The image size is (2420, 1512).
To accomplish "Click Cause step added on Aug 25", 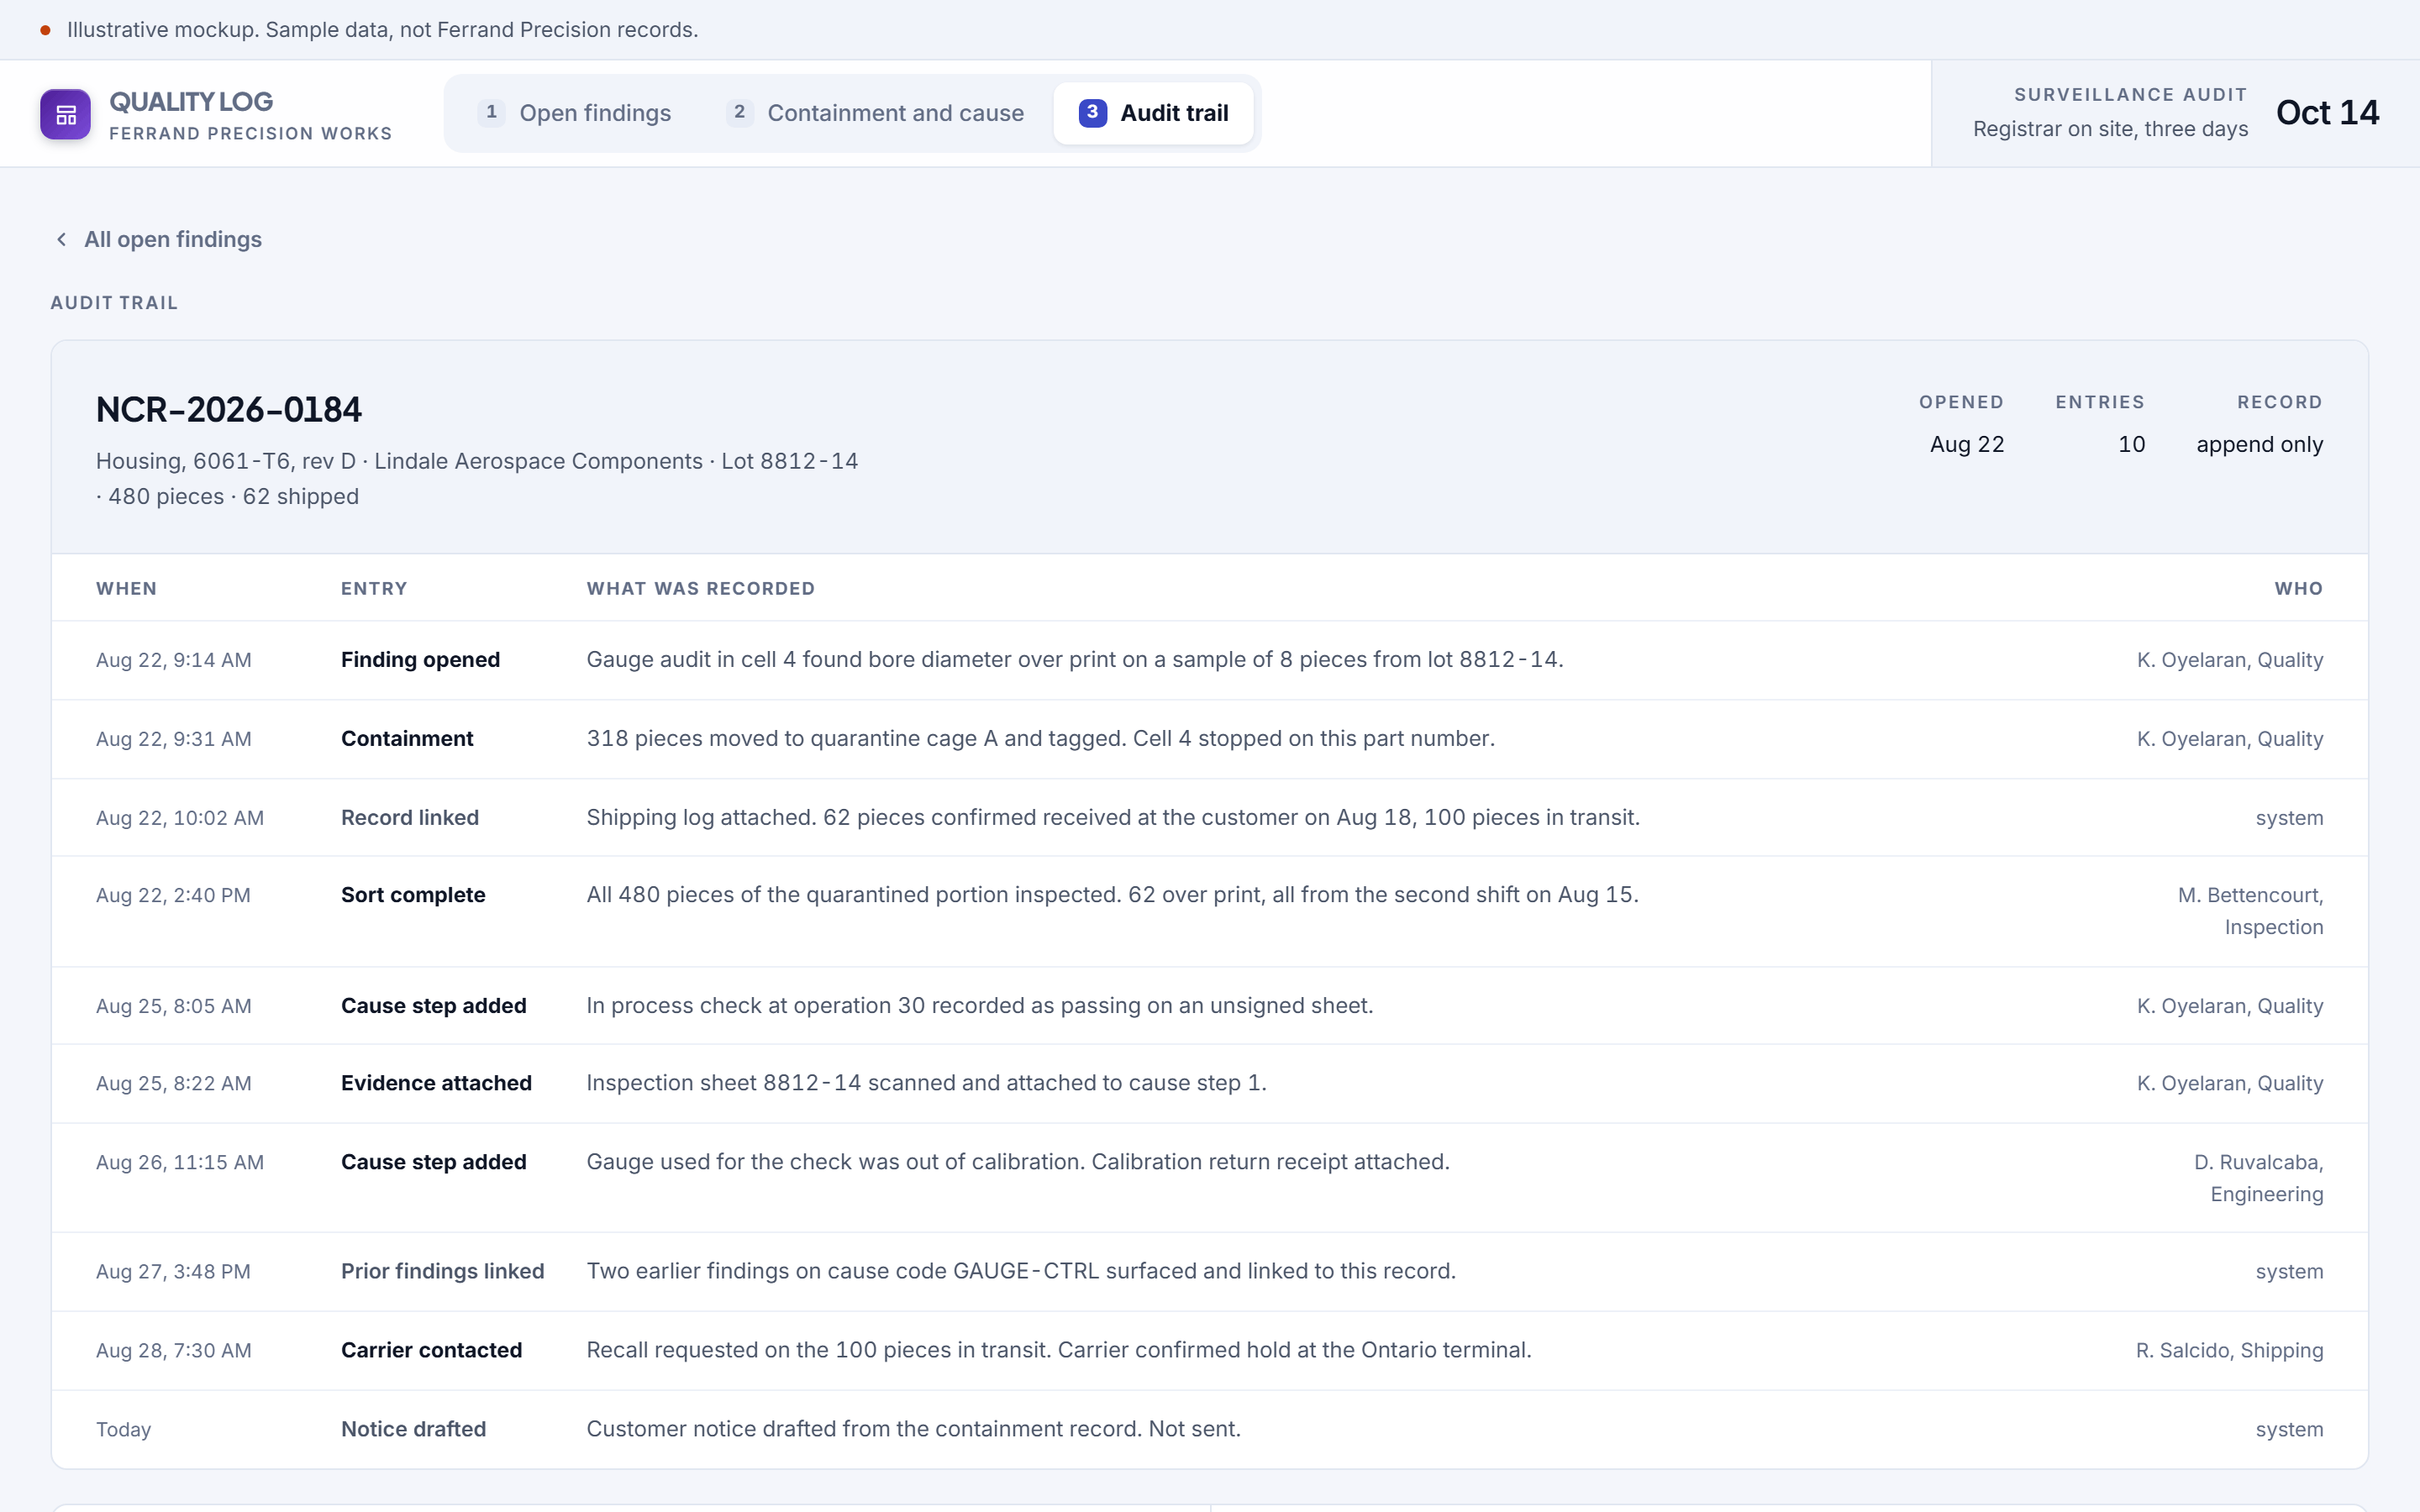I will [434, 1006].
